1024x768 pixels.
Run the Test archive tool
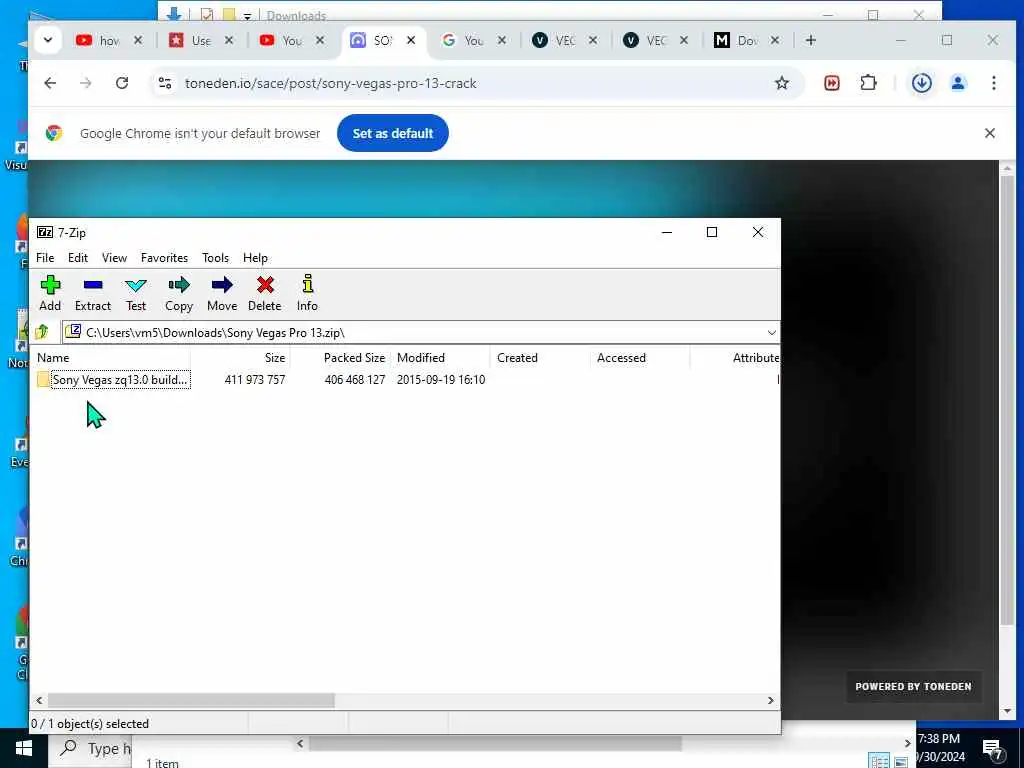tap(136, 293)
